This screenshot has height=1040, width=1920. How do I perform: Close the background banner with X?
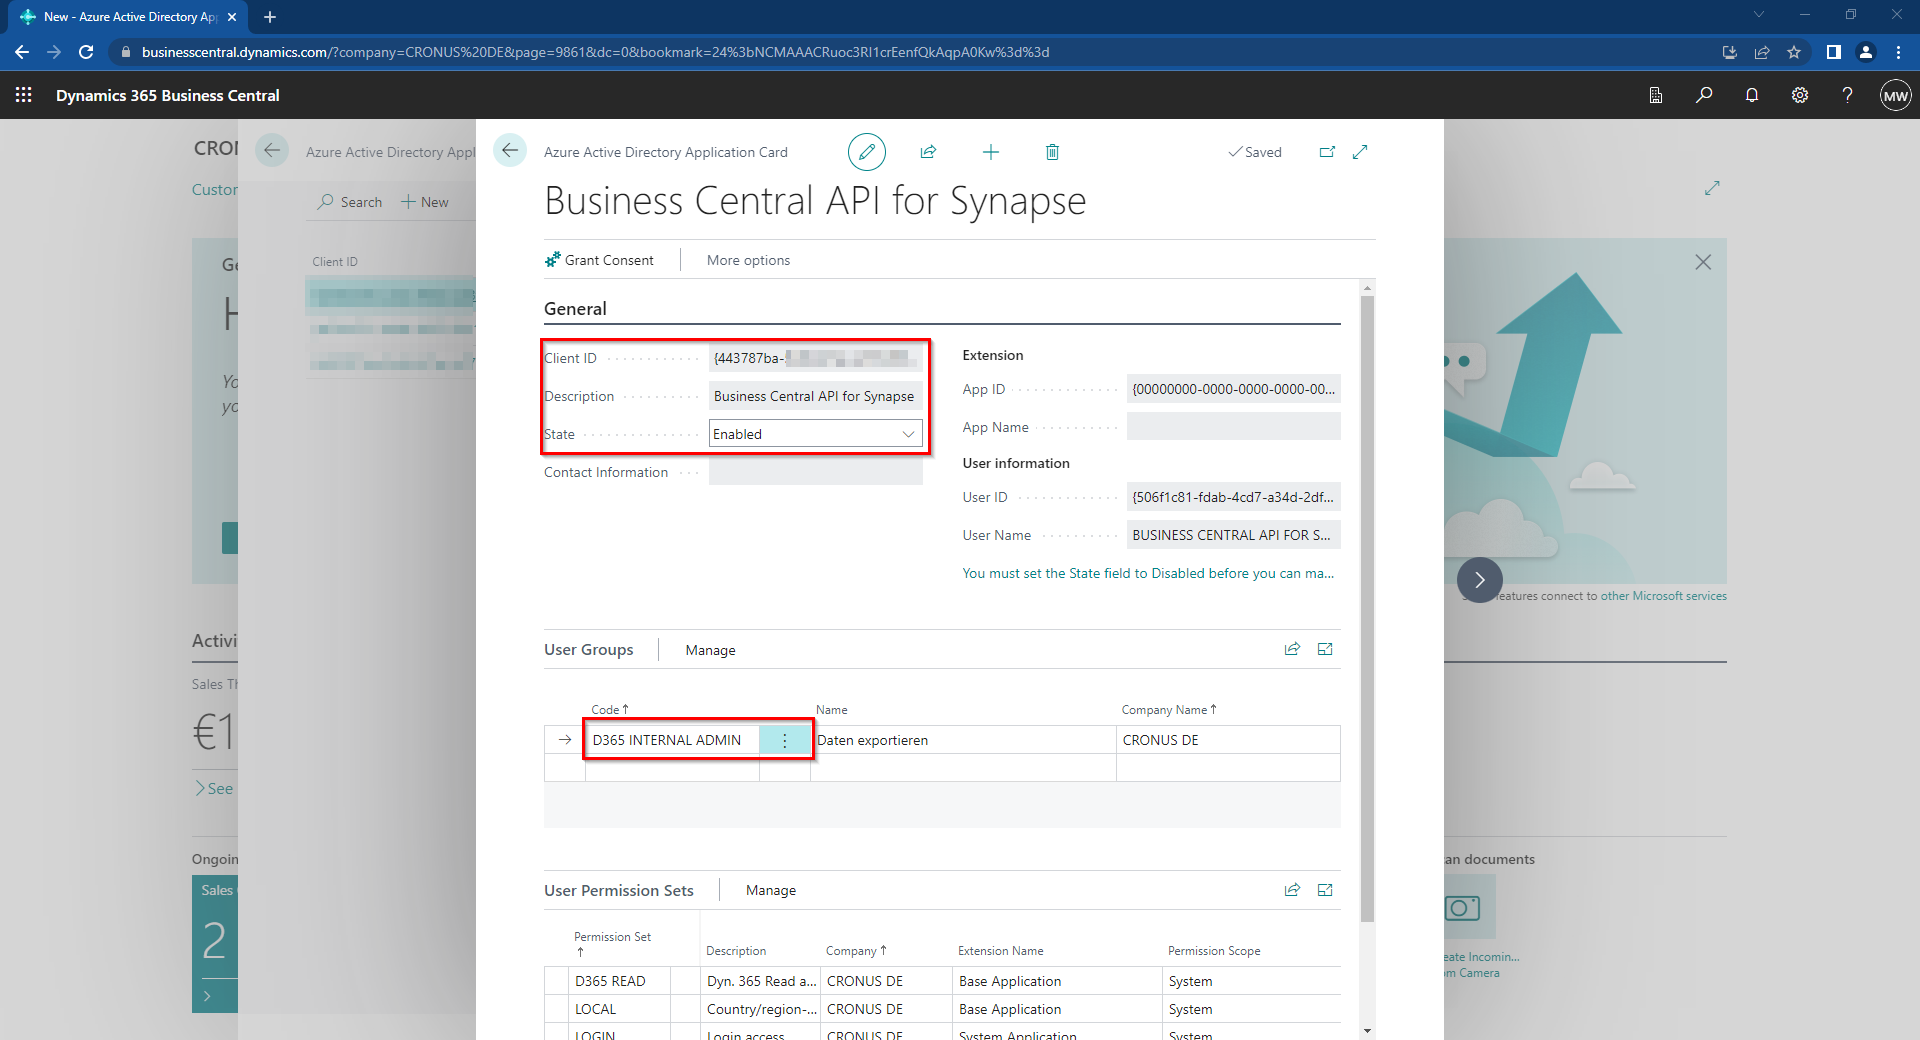click(x=1703, y=262)
